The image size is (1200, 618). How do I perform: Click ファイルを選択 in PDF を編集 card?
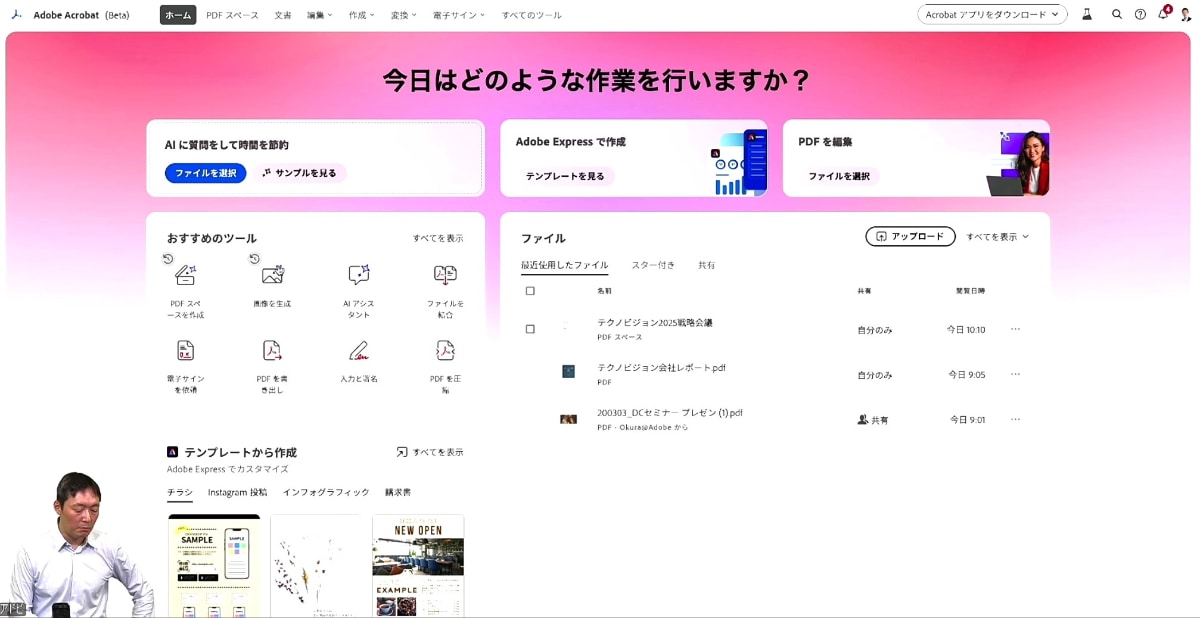point(839,176)
